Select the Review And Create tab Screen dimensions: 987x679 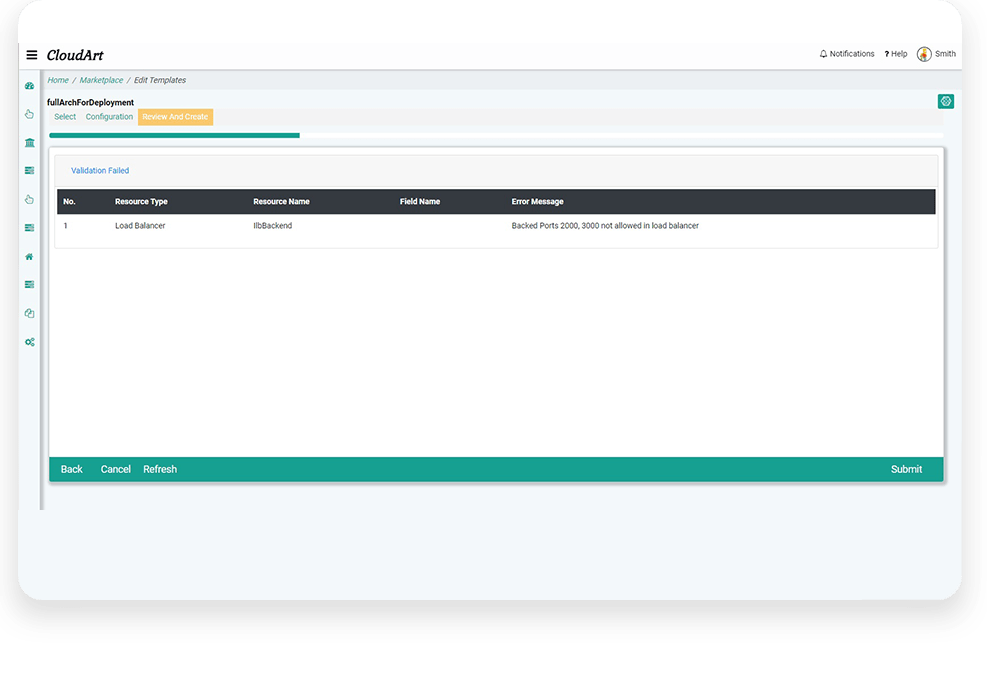point(175,117)
